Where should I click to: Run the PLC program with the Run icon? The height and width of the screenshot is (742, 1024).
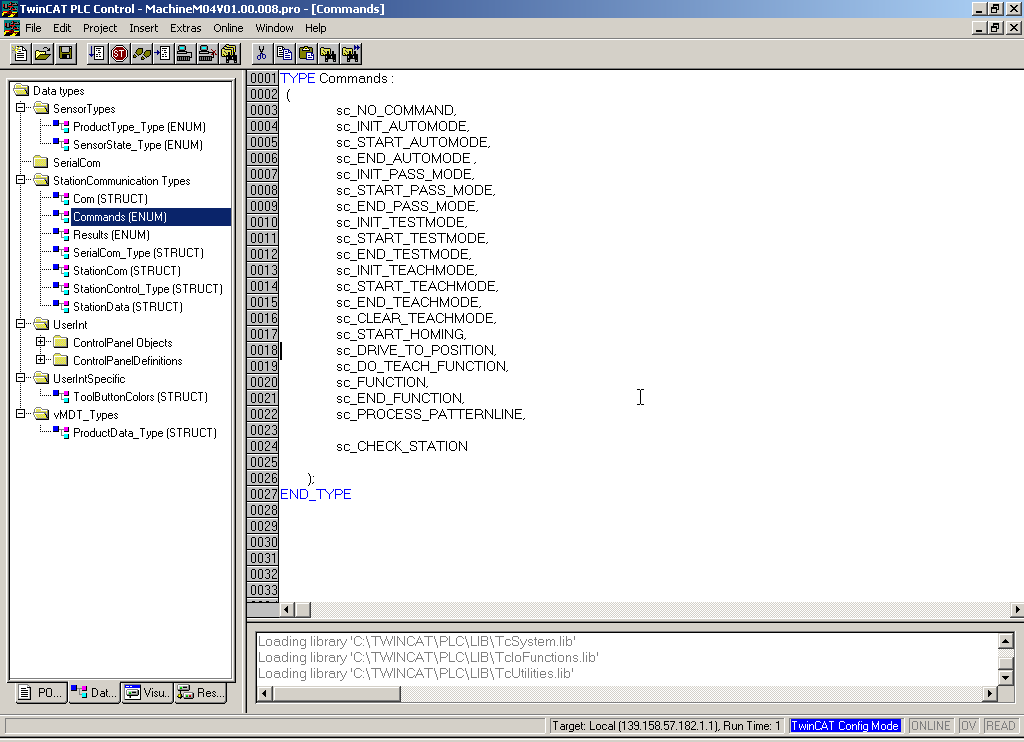click(x=97, y=54)
